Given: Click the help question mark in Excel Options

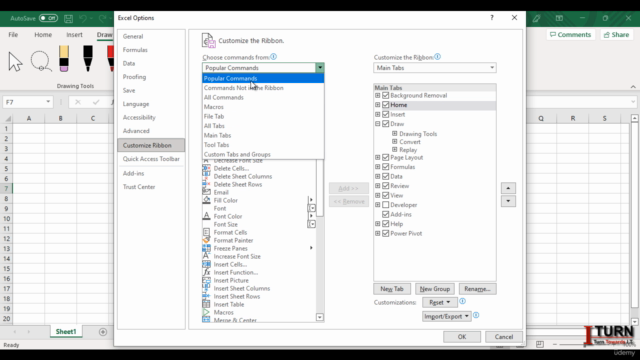Looking at the screenshot, I should tap(492, 18).
